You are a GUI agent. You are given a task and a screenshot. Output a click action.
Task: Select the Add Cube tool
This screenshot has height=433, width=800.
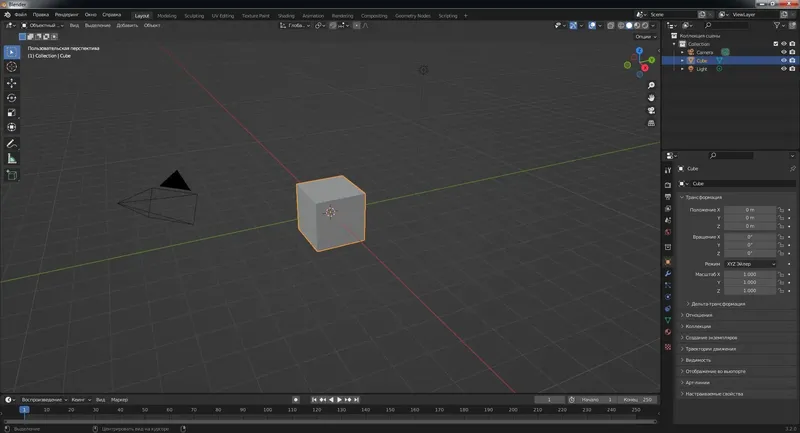(x=12, y=175)
